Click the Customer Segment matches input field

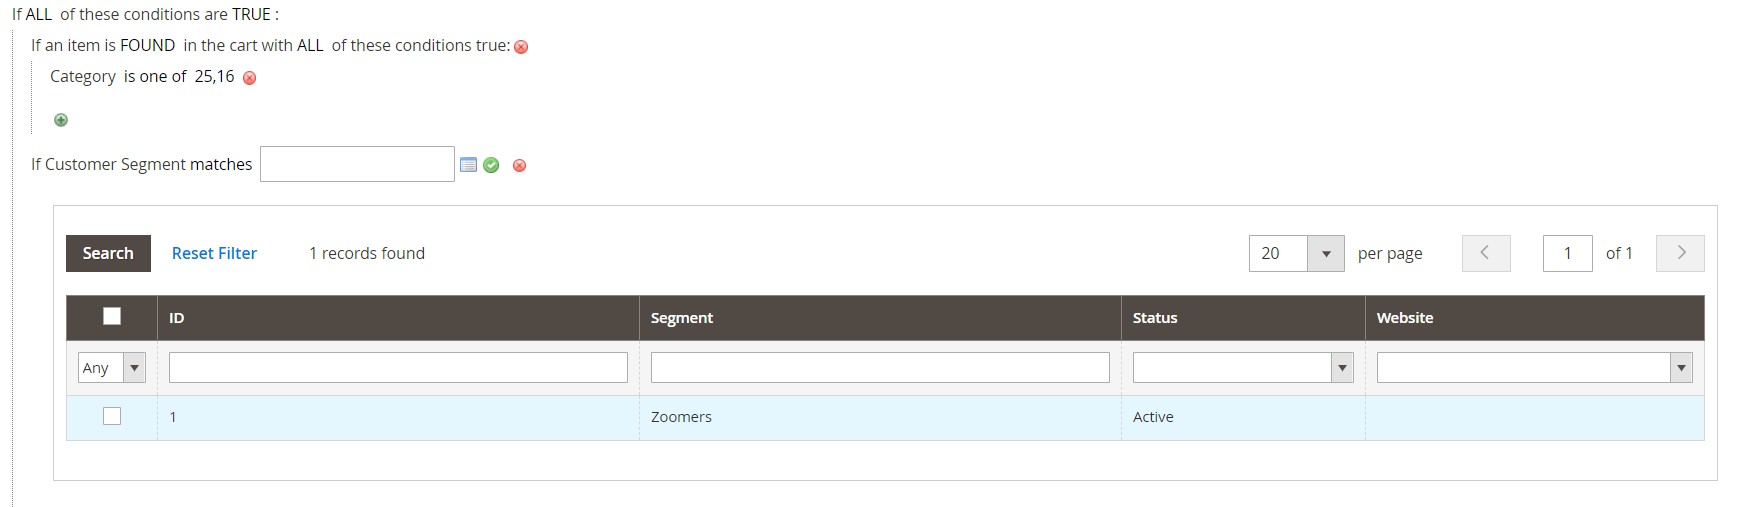click(357, 164)
